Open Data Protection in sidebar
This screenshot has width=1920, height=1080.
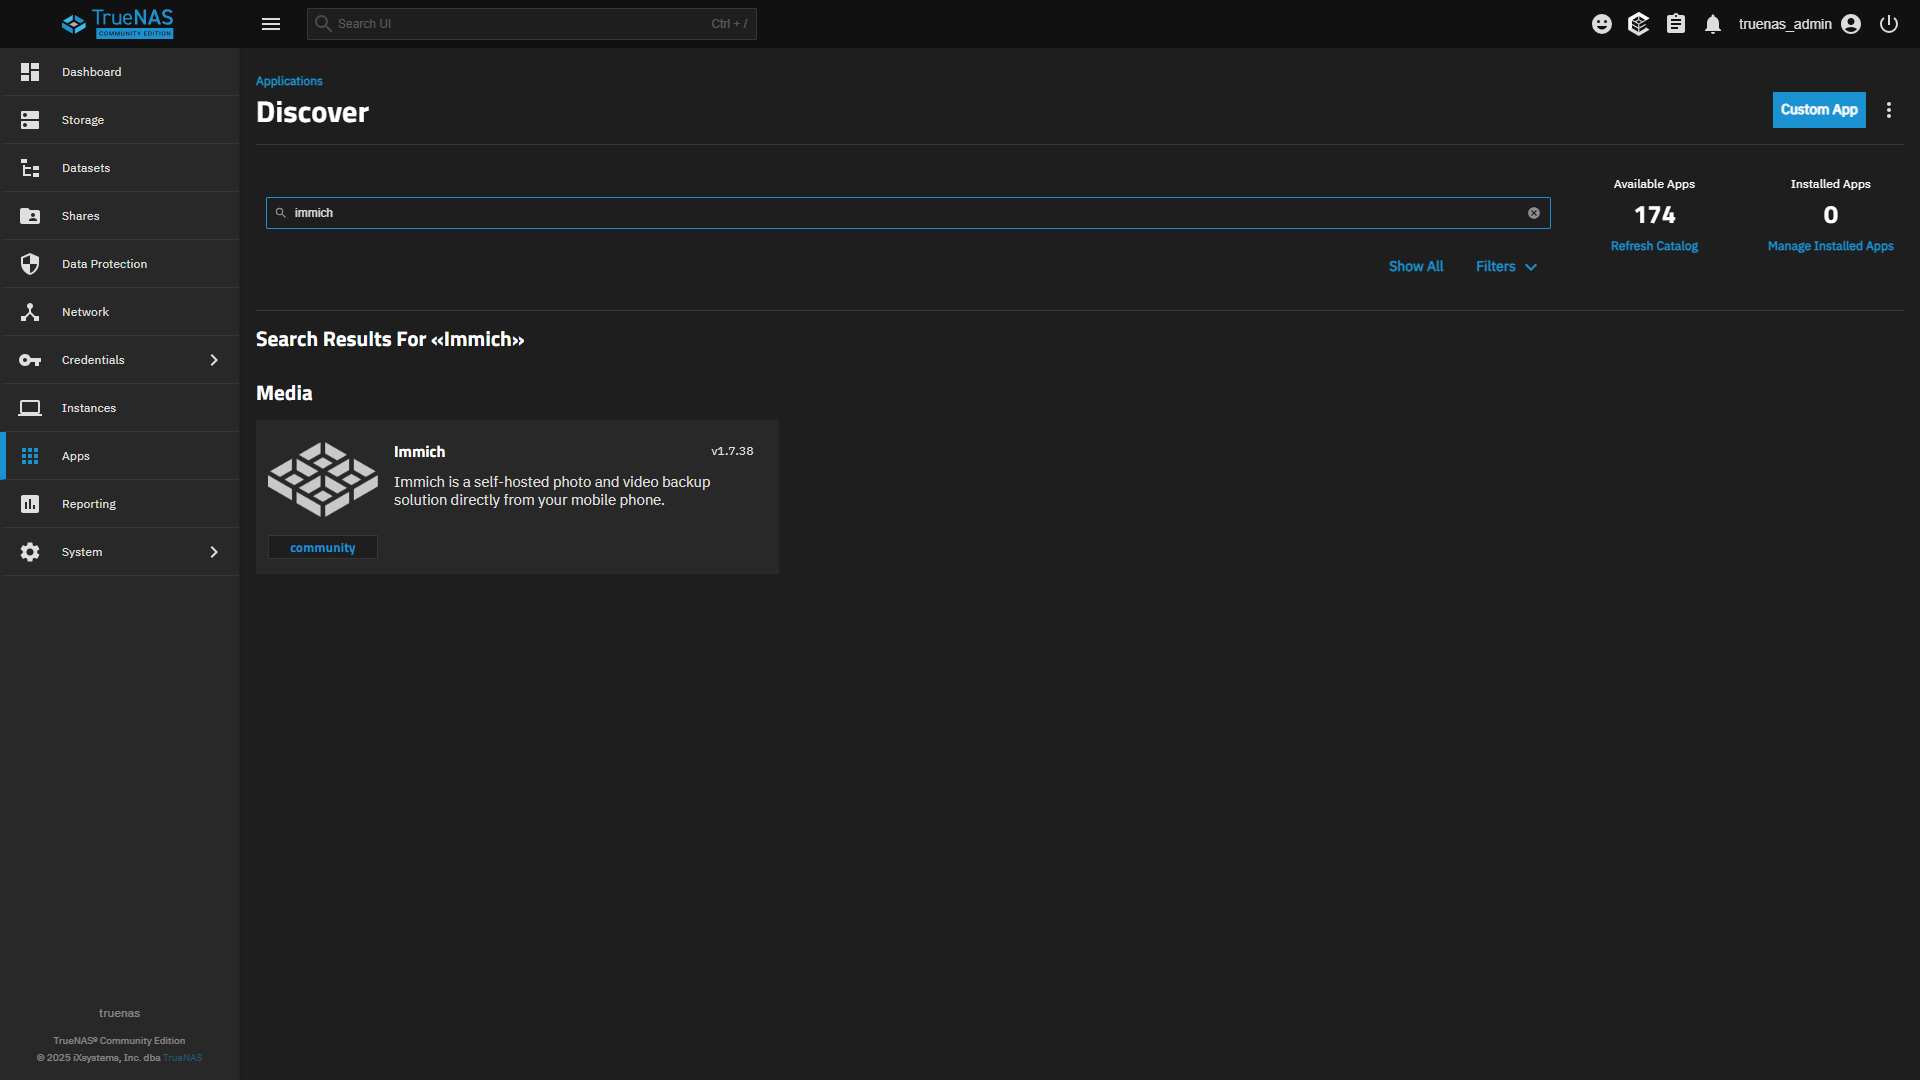tap(104, 264)
